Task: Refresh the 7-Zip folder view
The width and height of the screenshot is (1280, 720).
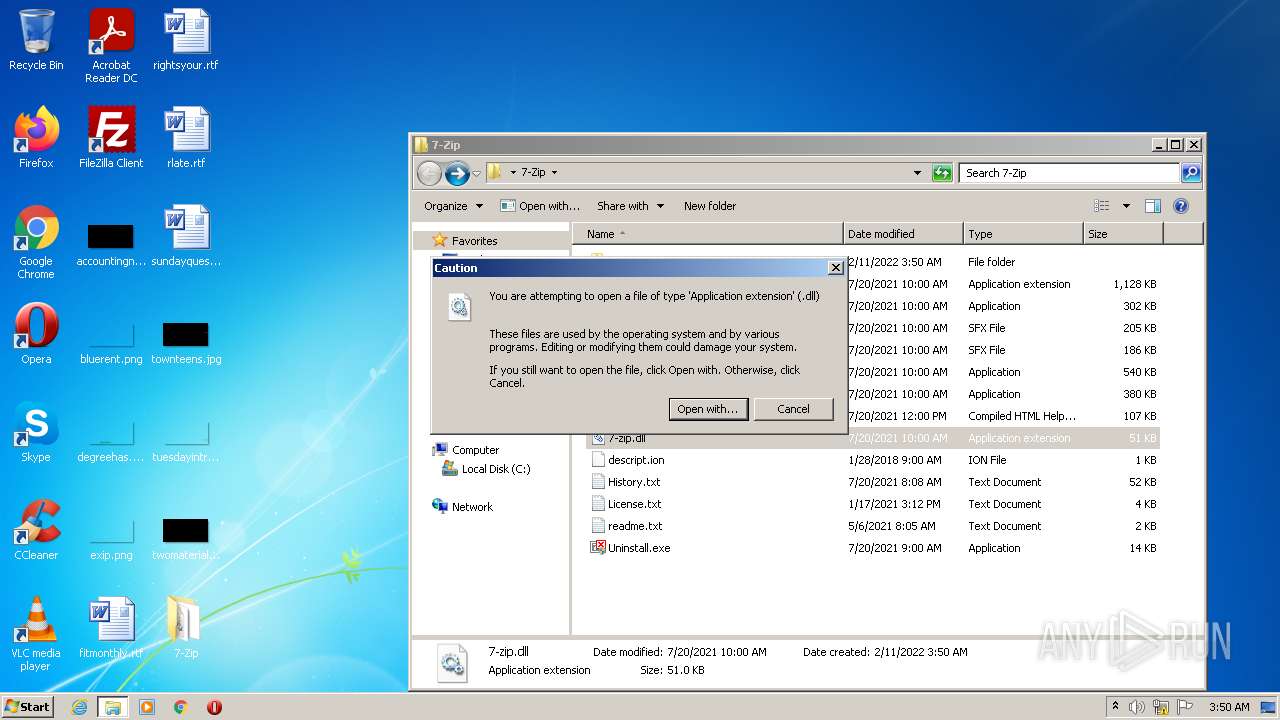Action: [x=942, y=173]
